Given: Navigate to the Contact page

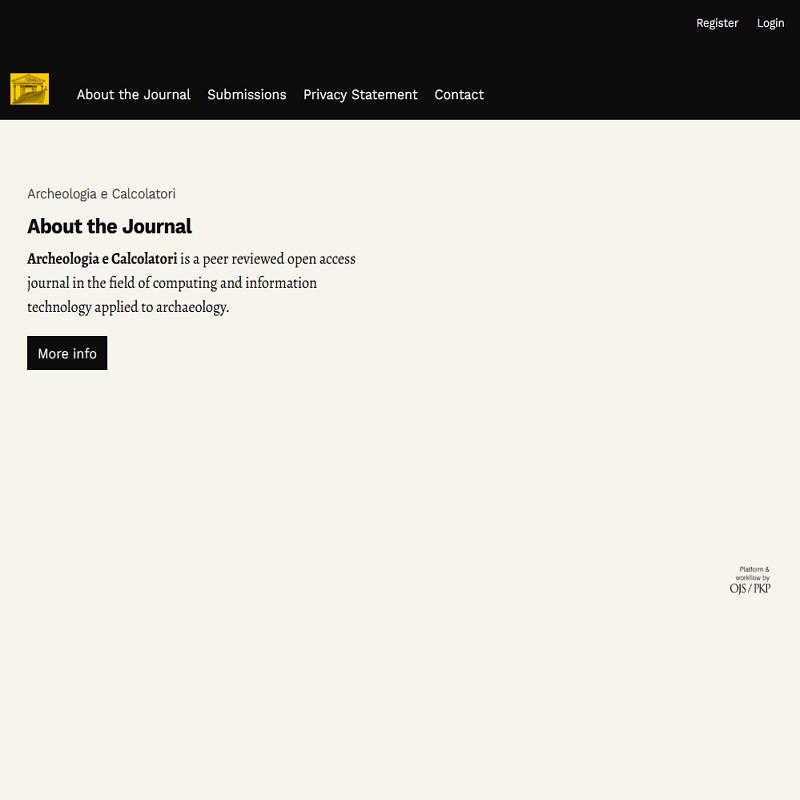Looking at the screenshot, I should coord(459,94).
